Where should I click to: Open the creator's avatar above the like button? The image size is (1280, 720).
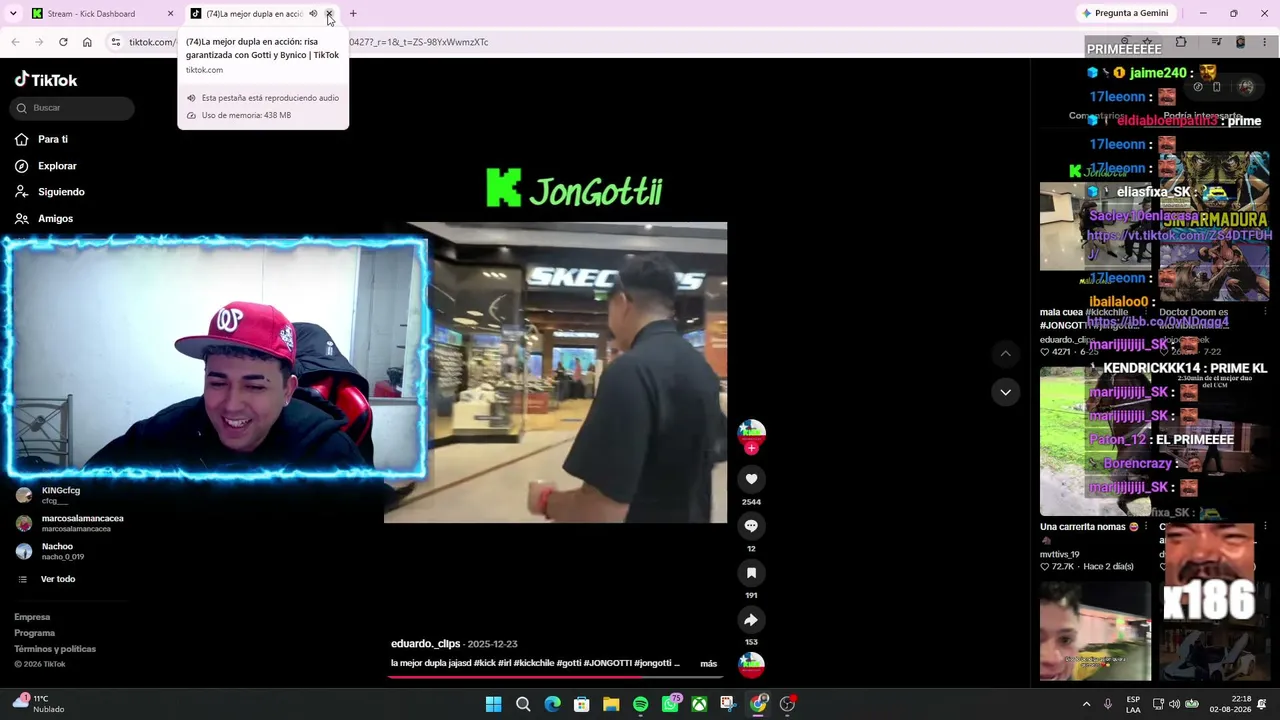coord(751,432)
